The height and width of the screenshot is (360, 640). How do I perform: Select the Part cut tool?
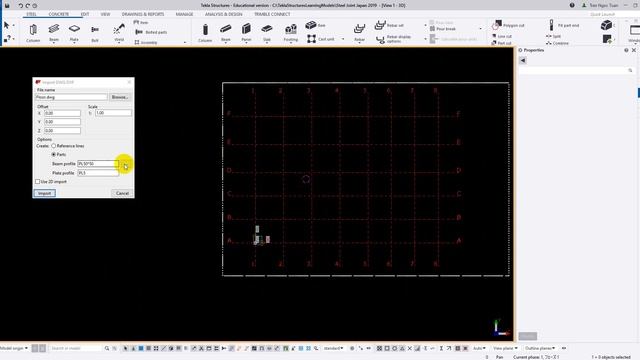502,43
